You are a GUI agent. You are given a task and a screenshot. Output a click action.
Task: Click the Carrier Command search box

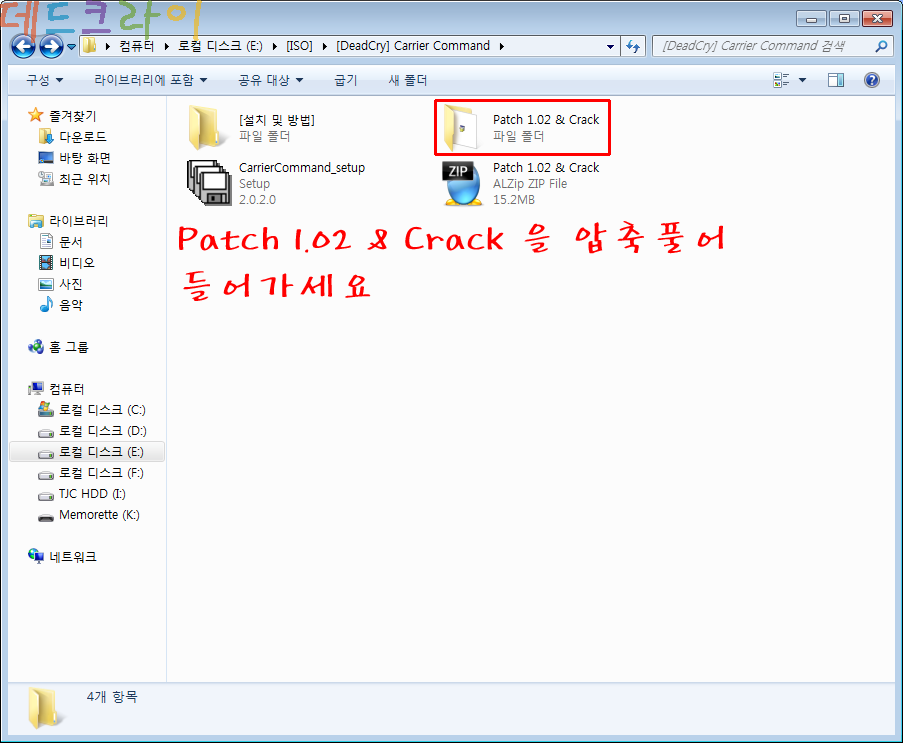(765, 46)
